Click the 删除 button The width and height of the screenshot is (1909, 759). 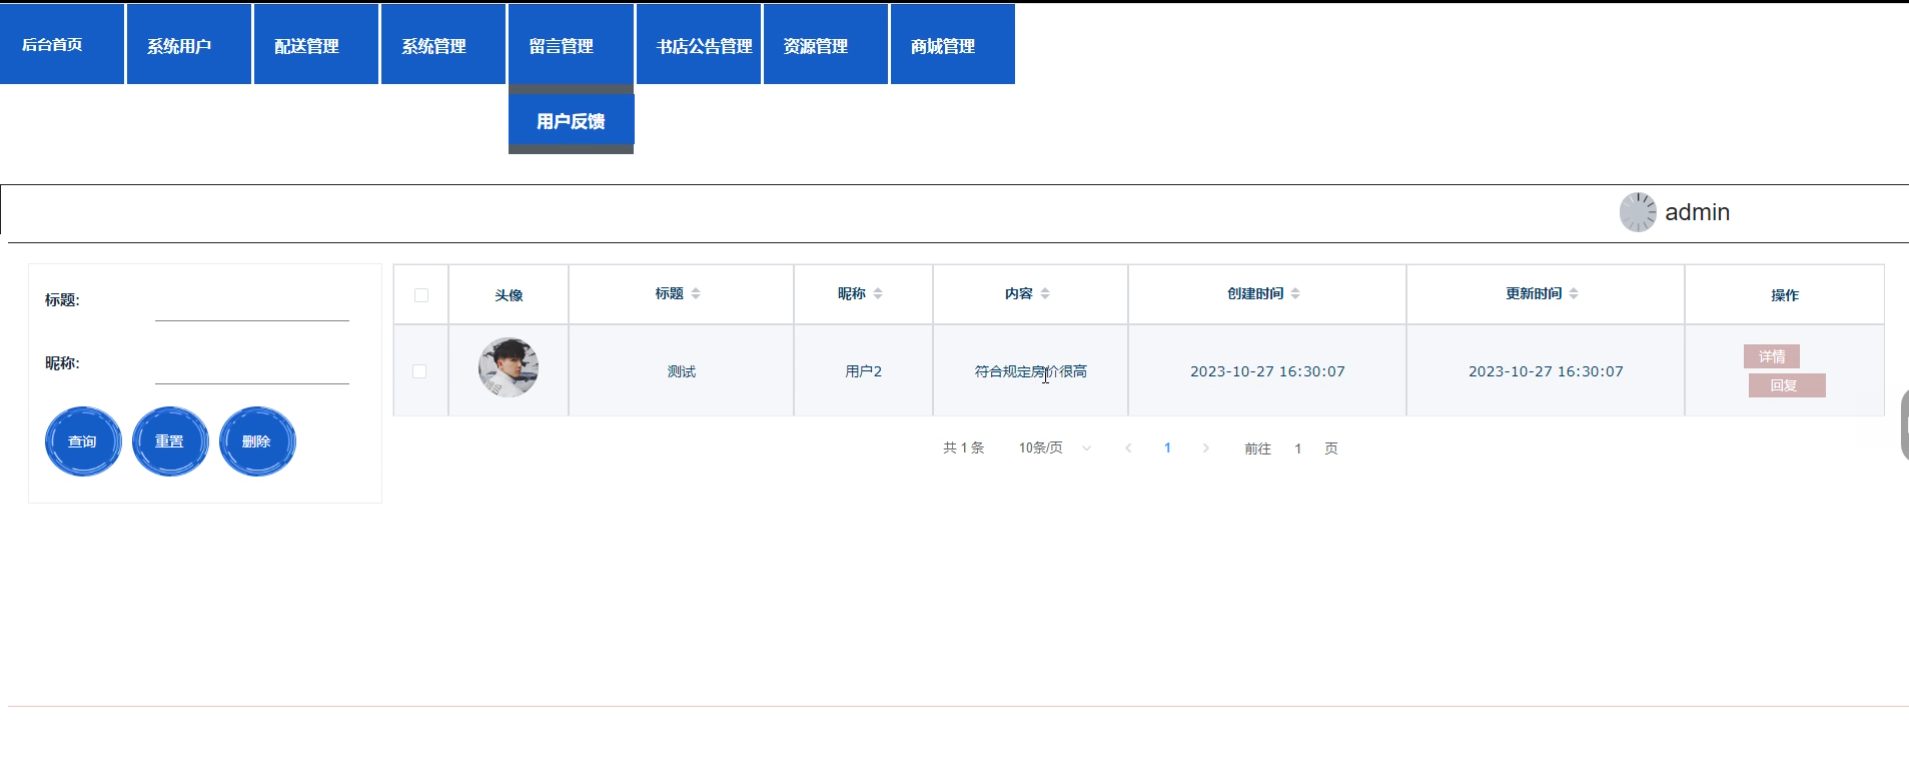[x=257, y=441]
